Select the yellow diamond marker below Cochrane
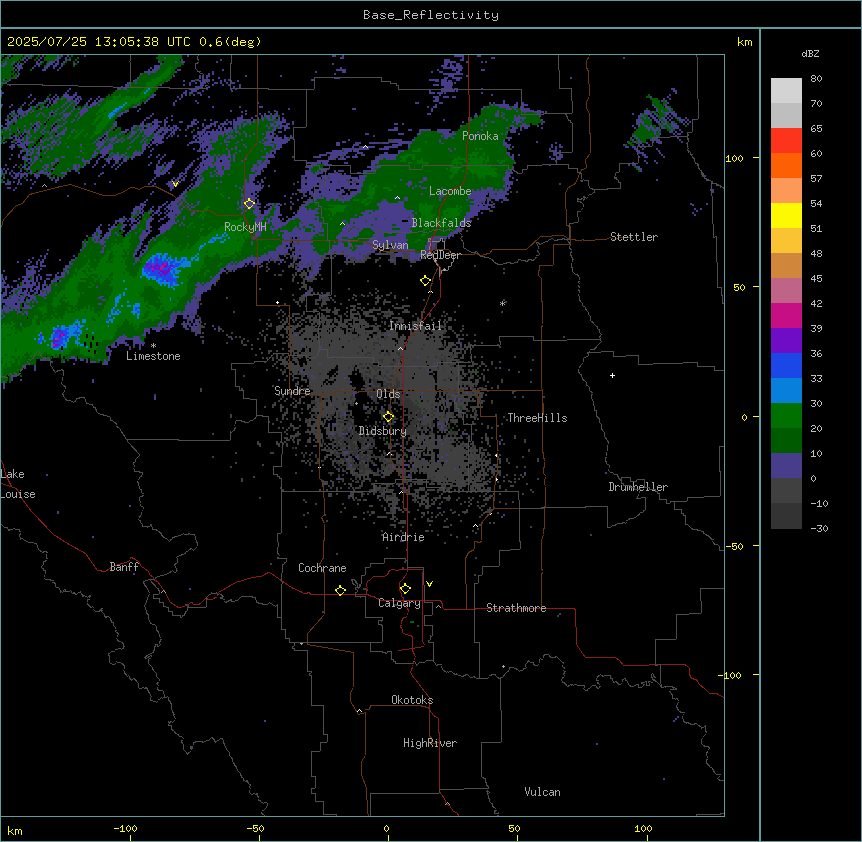 point(340,590)
